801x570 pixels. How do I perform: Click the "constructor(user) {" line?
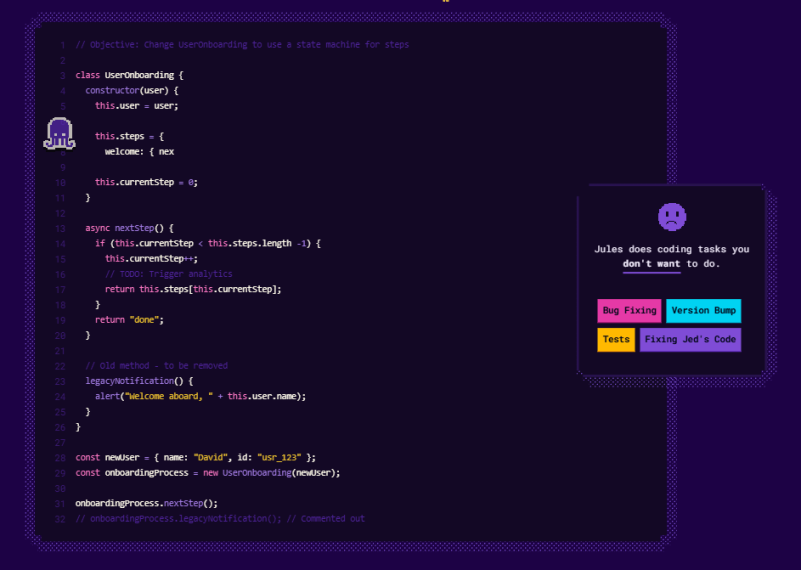pyautogui.click(x=132, y=90)
